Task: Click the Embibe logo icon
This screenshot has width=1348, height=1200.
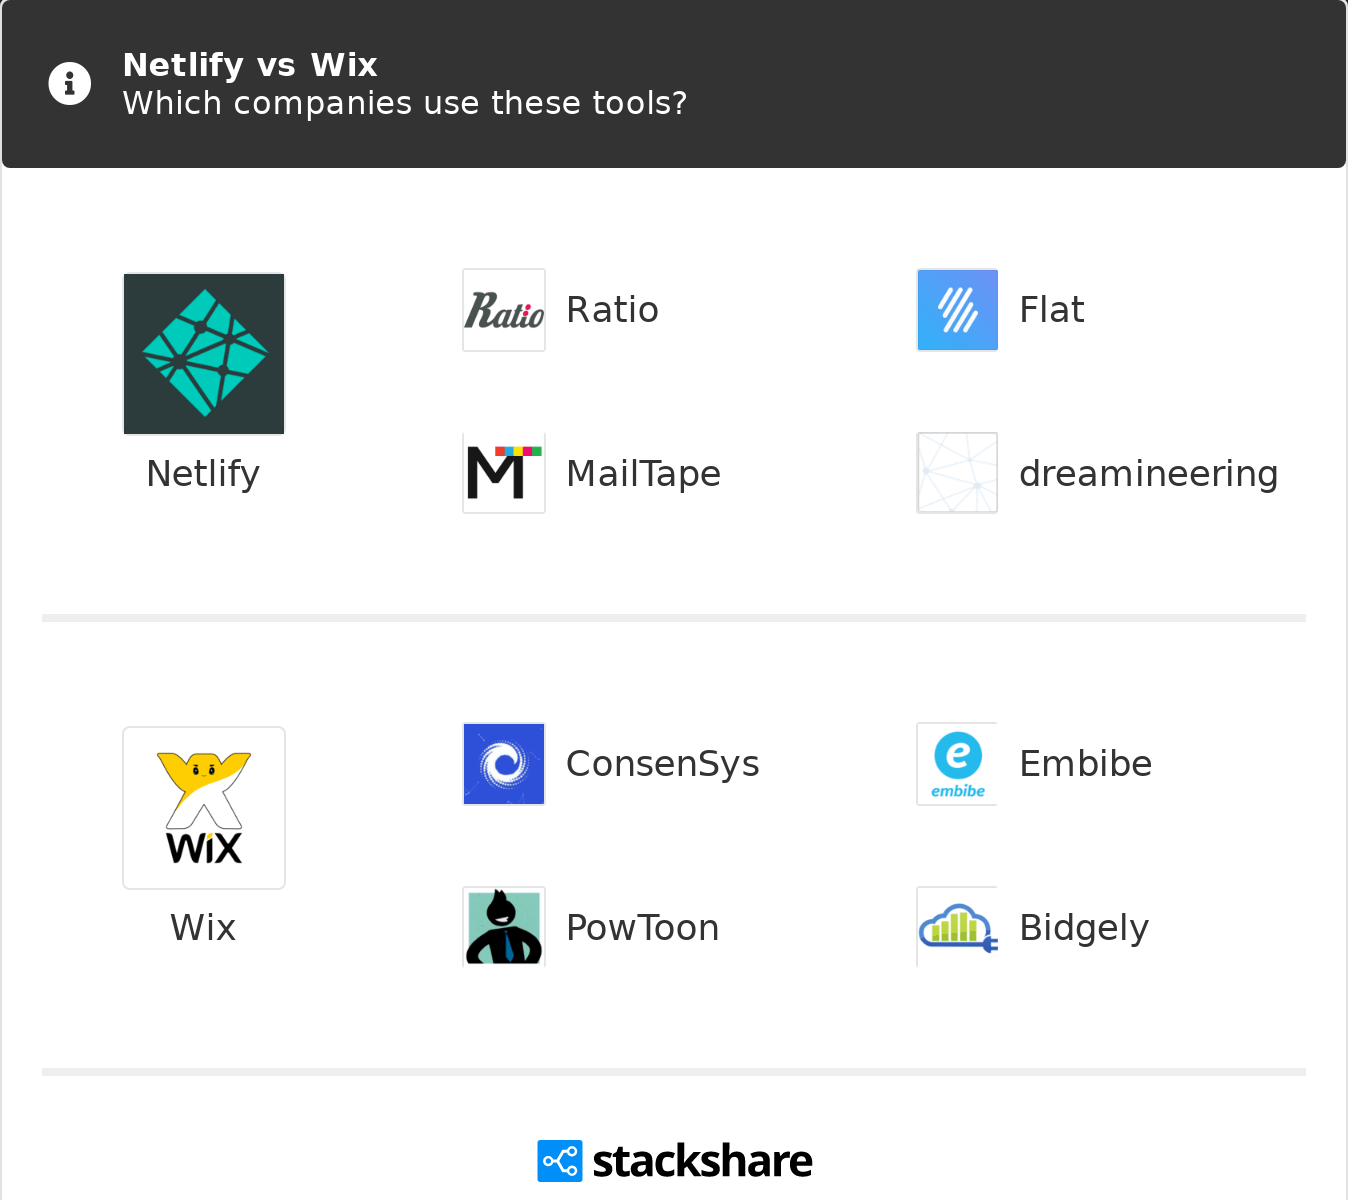Action: (958, 764)
